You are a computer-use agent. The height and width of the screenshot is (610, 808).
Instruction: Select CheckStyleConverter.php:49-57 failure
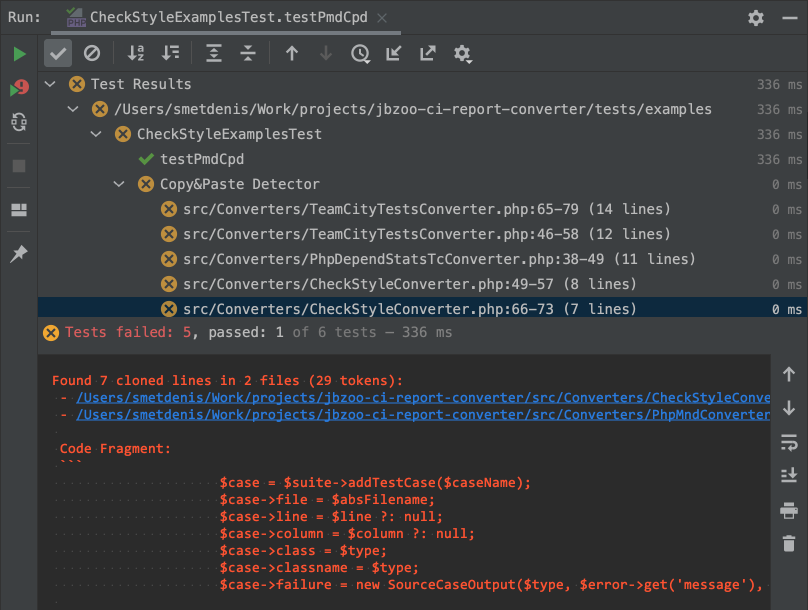(423, 284)
